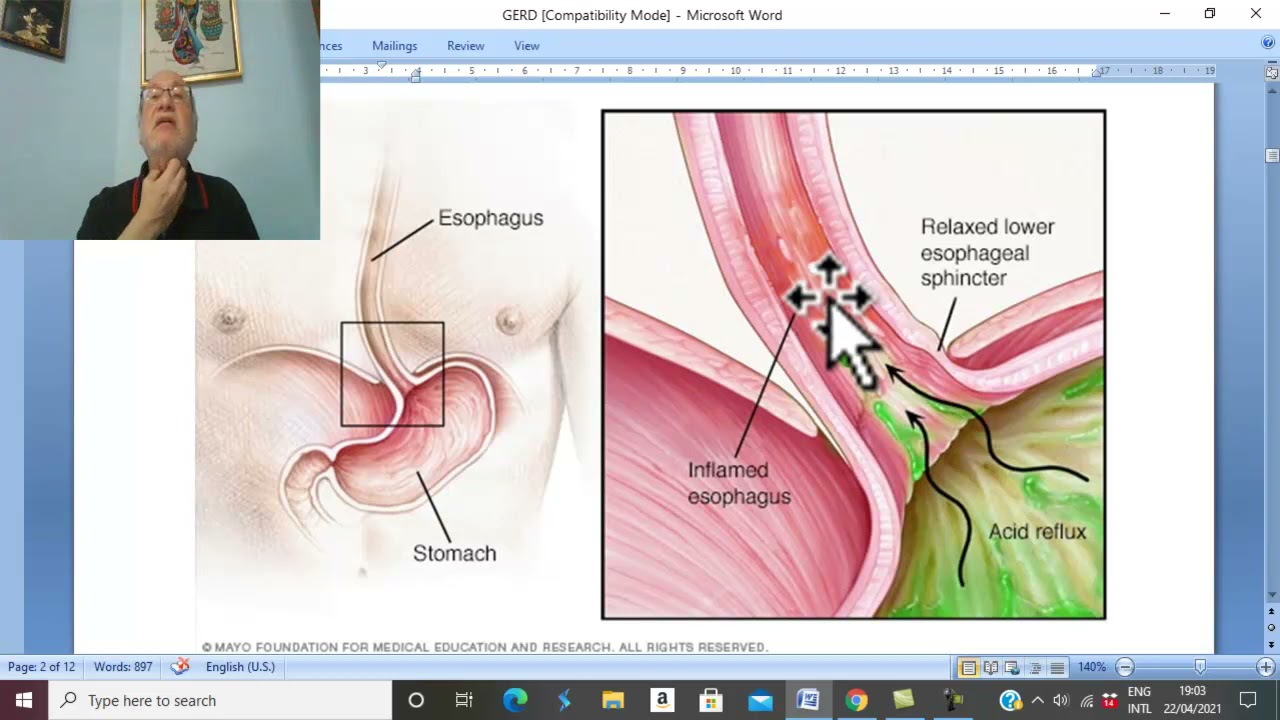The height and width of the screenshot is (720, 1280).
Task: Open zoom dialog via 140% level
Action: click(x=1092, y=667)
